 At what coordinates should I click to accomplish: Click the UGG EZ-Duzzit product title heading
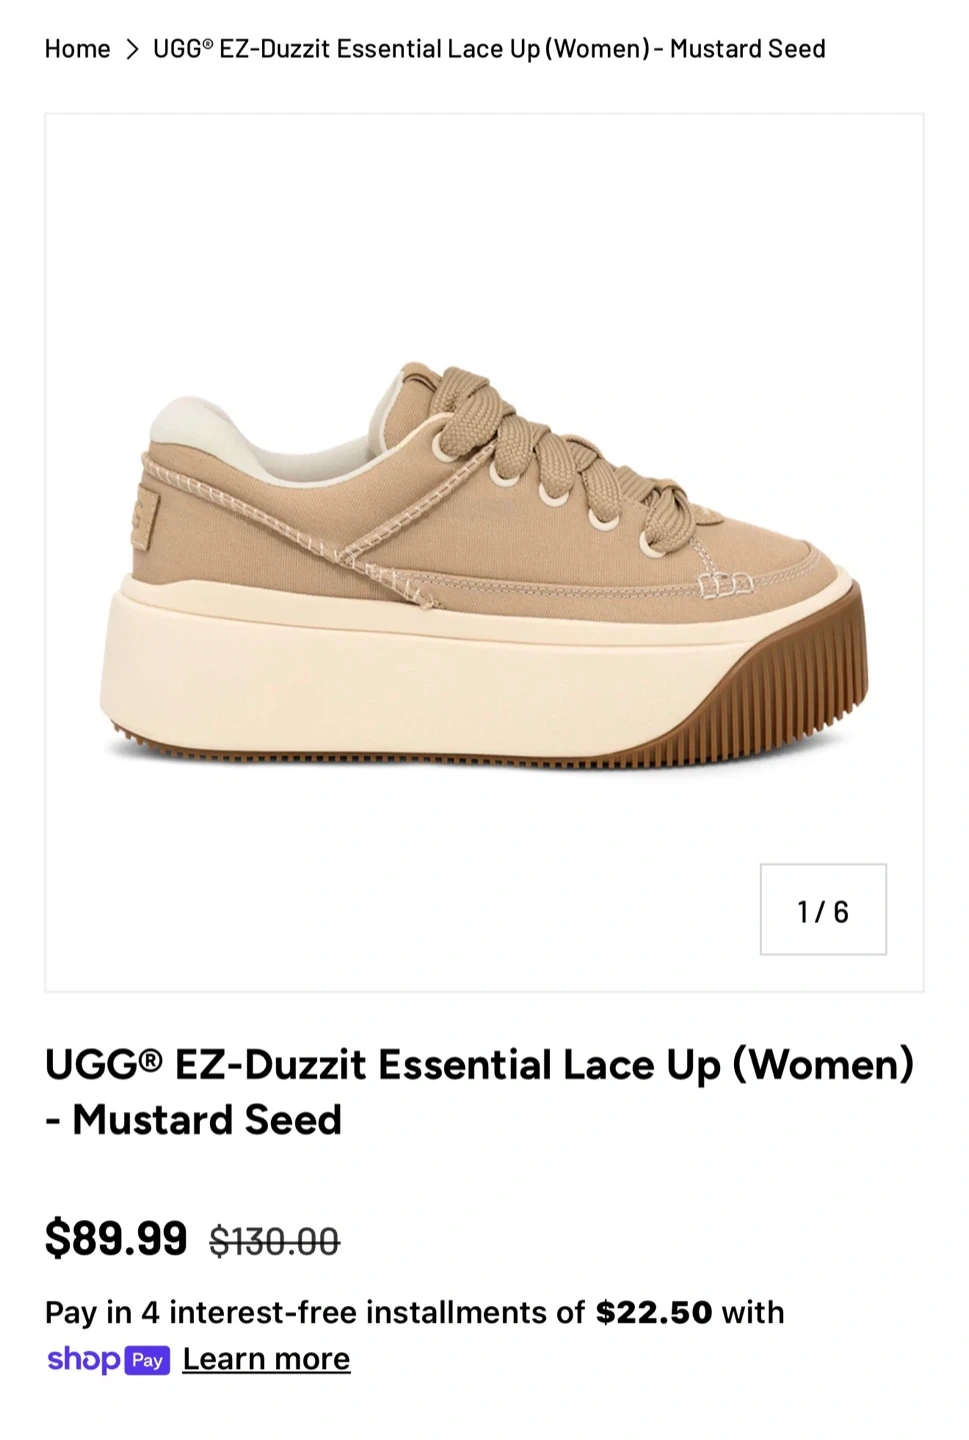(x=480, y=1092)
